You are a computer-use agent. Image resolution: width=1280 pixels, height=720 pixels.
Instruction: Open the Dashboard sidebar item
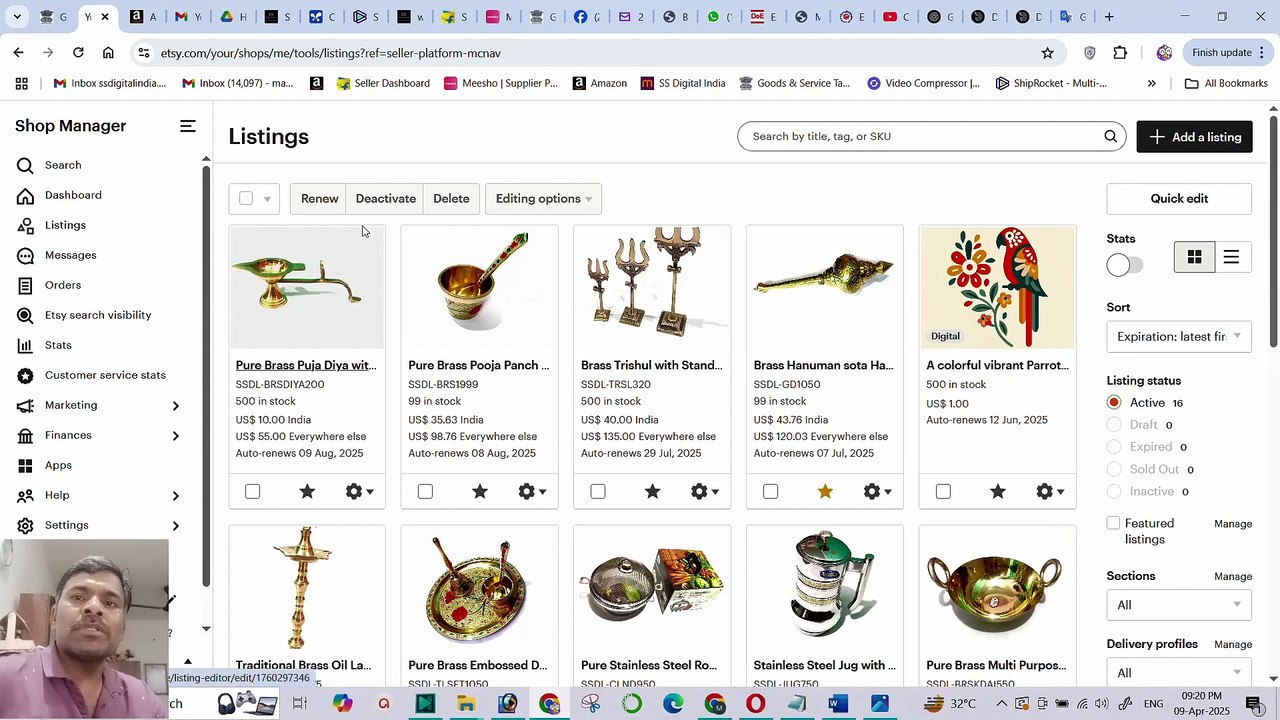pyautogui.click(x=73, y=195)
